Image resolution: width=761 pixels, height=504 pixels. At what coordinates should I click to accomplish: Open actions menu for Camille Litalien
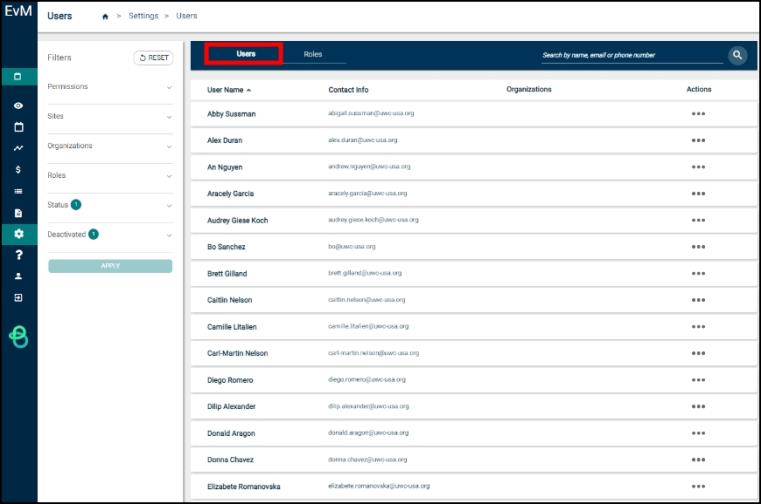click(x=698, y=326)
